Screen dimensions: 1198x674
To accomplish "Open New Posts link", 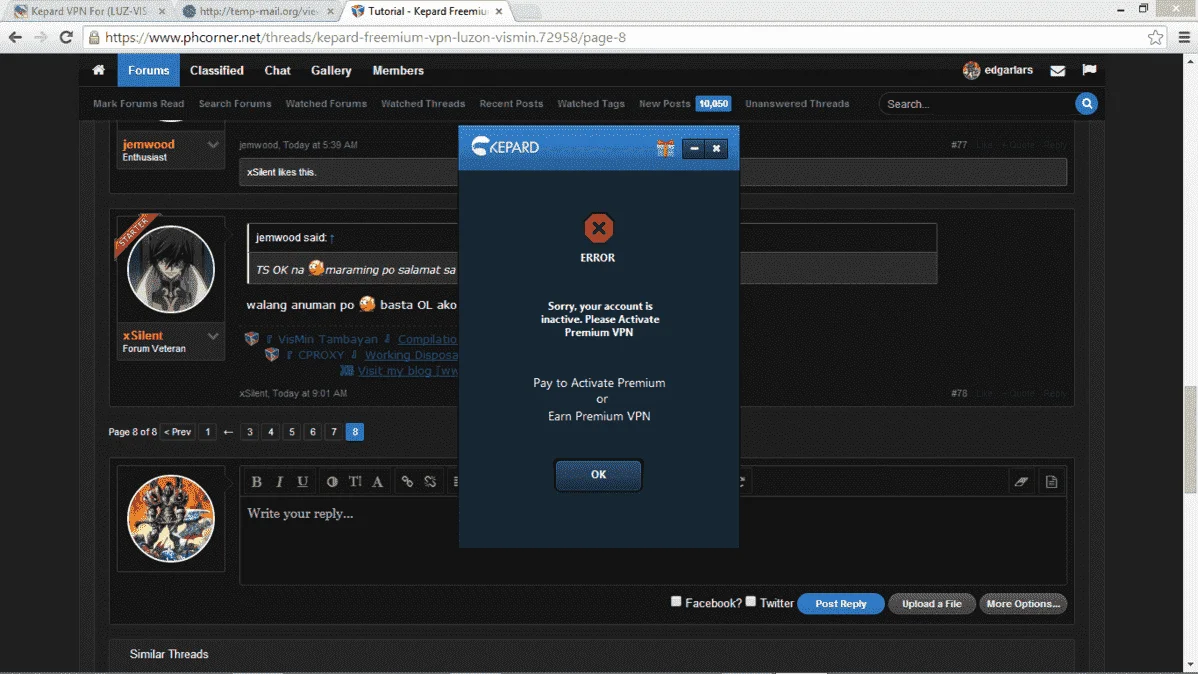I will [664, 103].
